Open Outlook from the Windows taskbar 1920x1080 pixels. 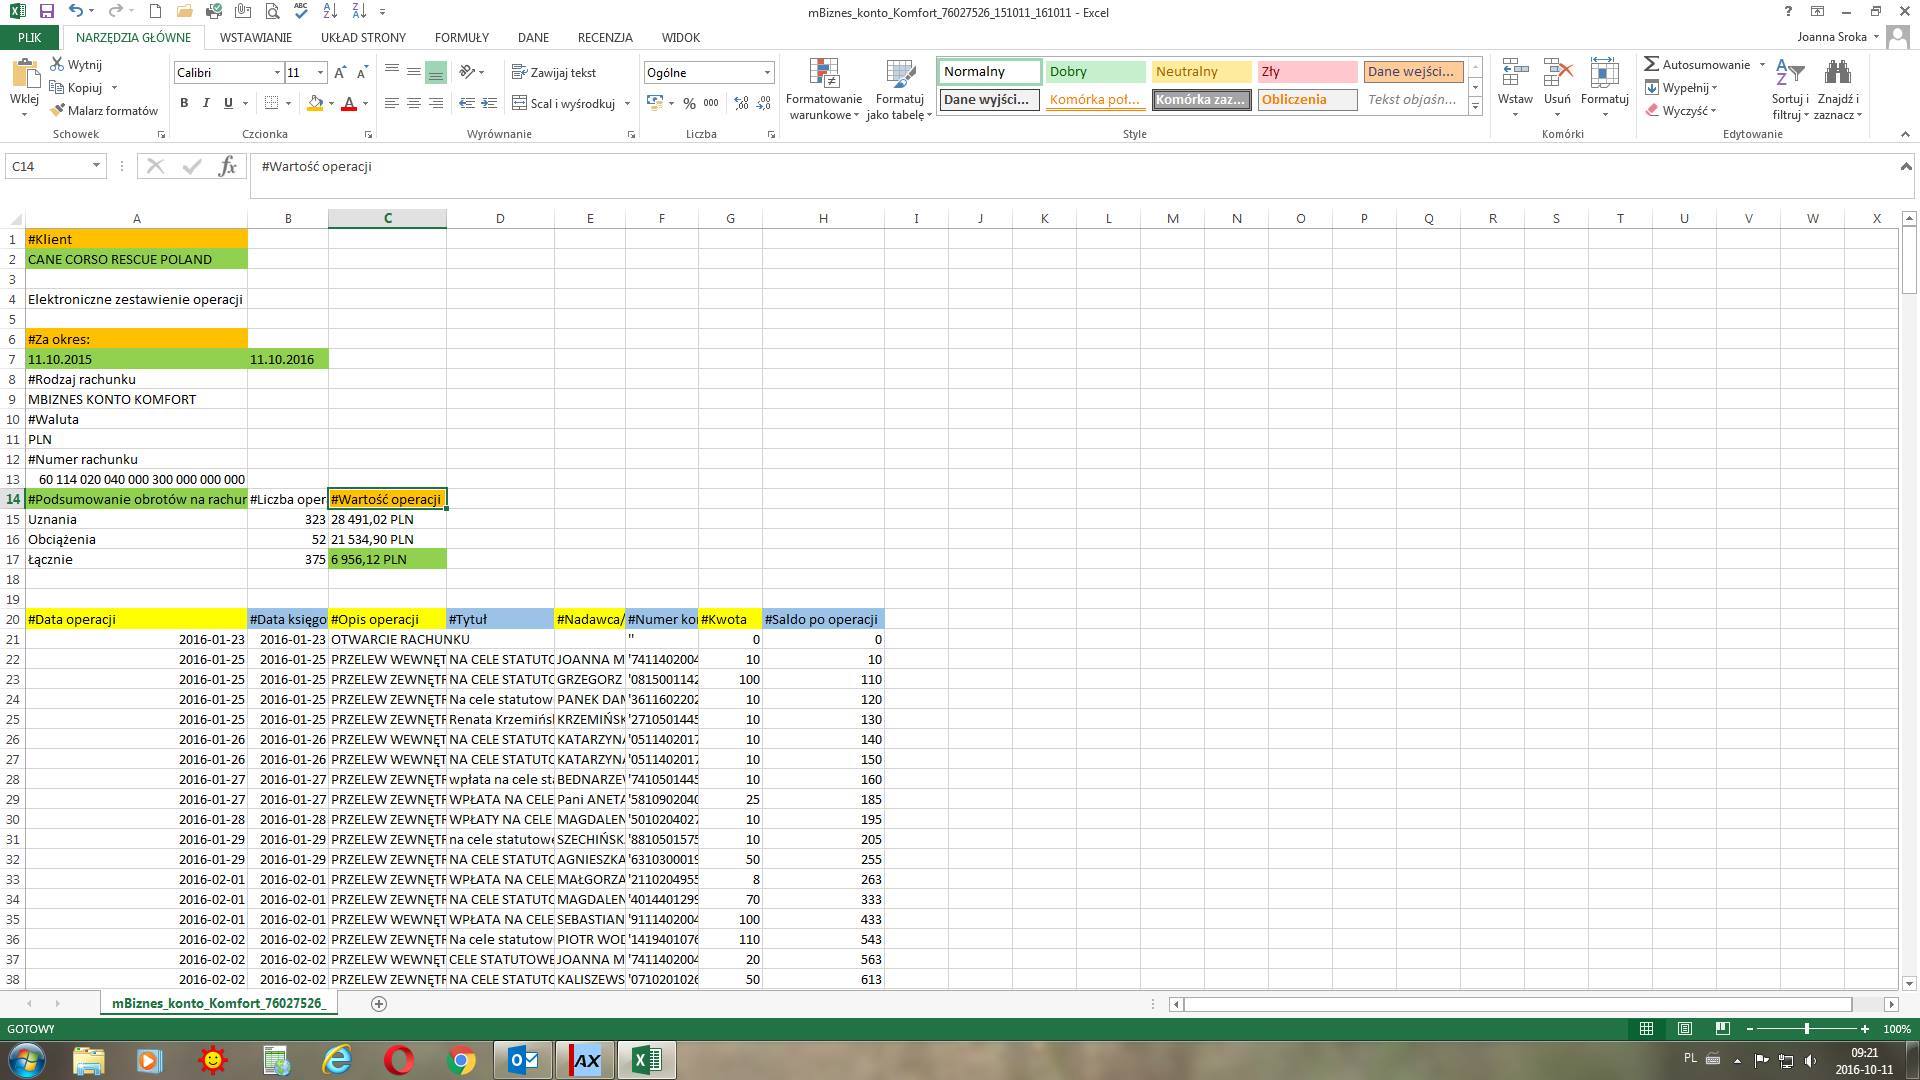[523, 1060]
